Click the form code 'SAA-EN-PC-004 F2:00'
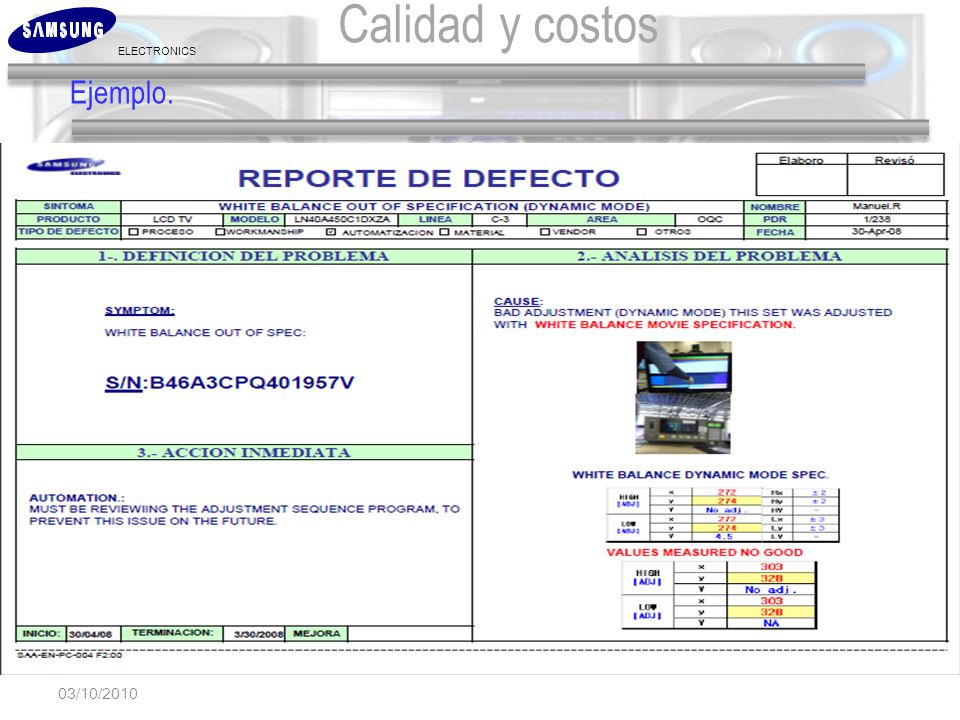Image resolution: width=960 pixels, height=720 pixels. (x=70, y=655)
